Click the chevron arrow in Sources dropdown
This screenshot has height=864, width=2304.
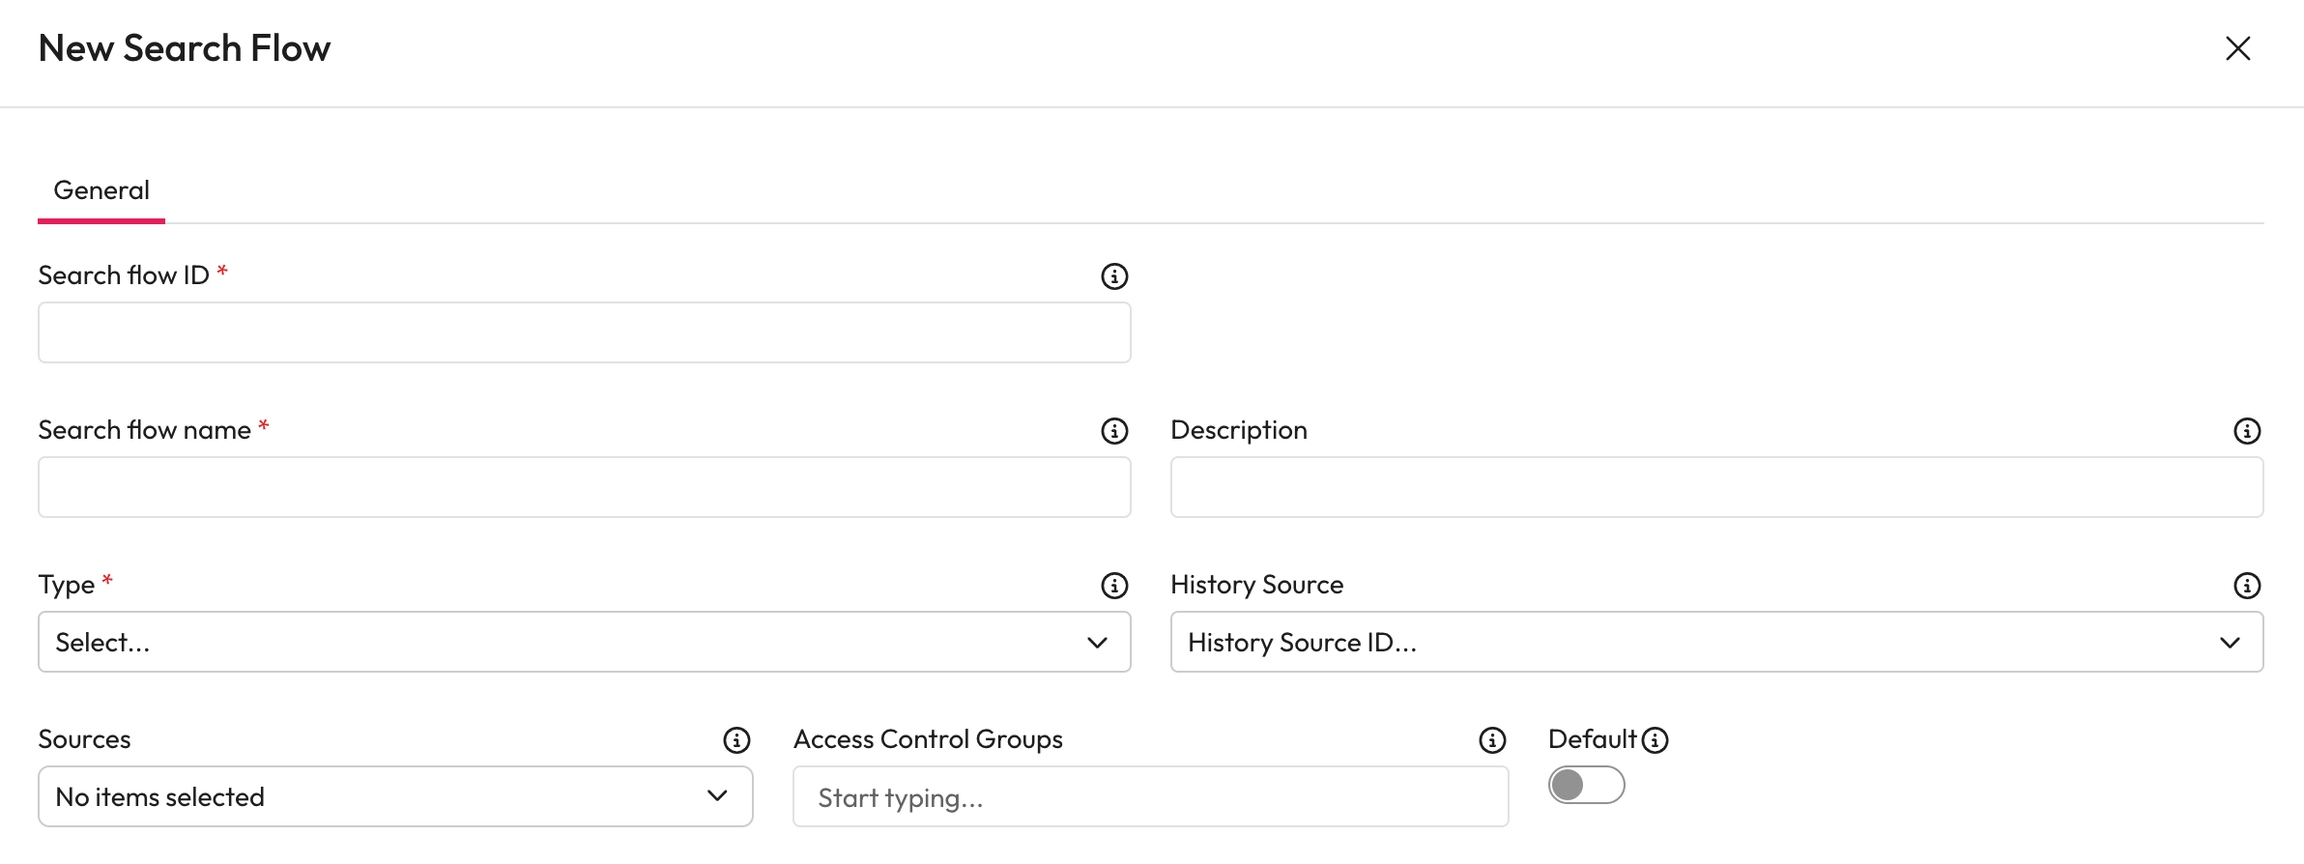pos(717,796)
